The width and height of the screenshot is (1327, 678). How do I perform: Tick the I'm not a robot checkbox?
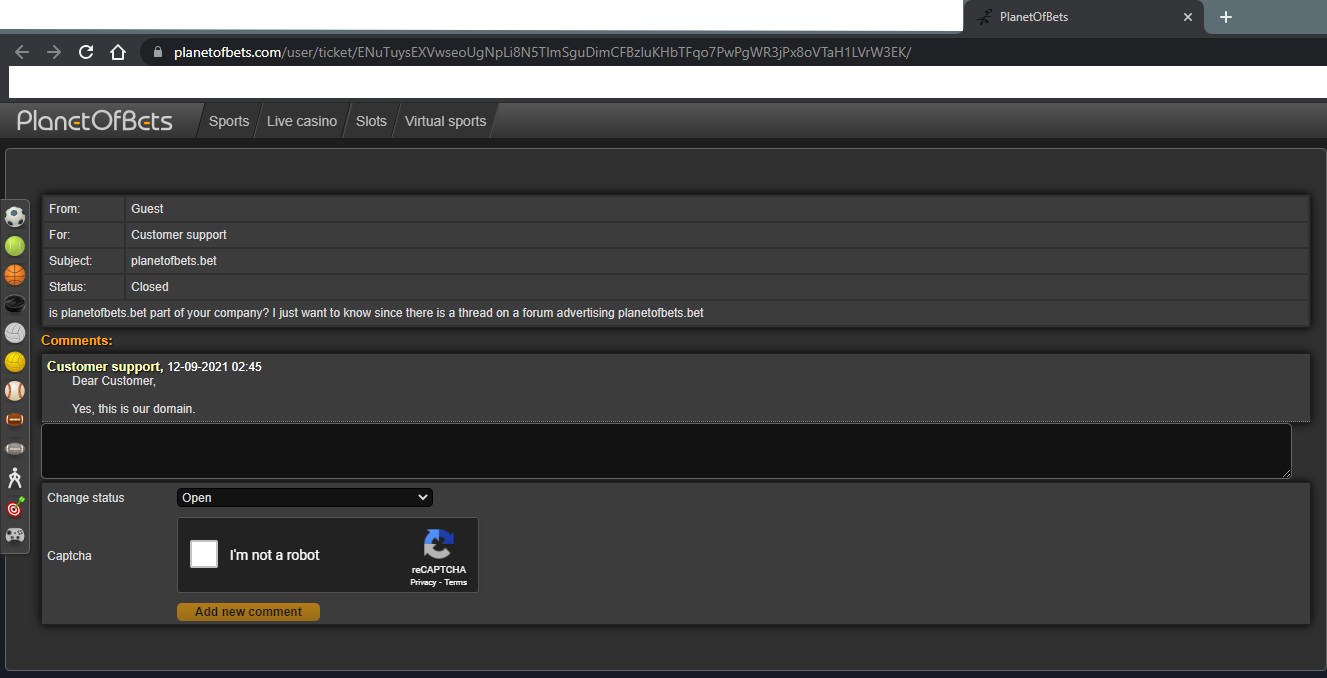tap(204, 554)
